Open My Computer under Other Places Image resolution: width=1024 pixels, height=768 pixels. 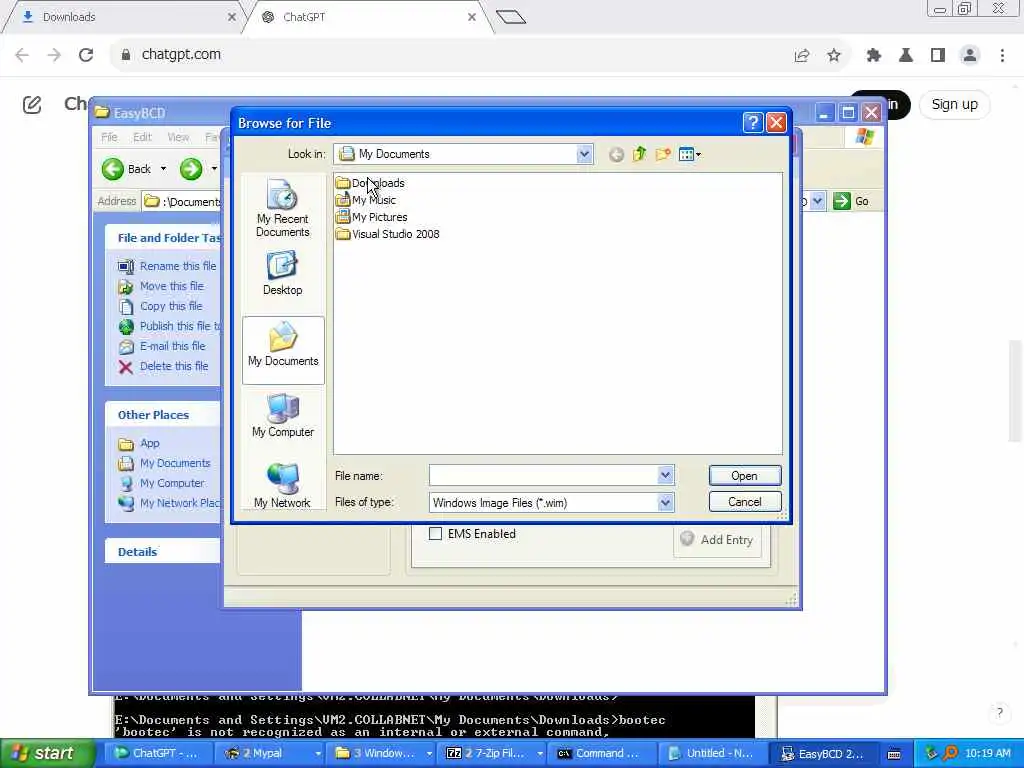161,483
